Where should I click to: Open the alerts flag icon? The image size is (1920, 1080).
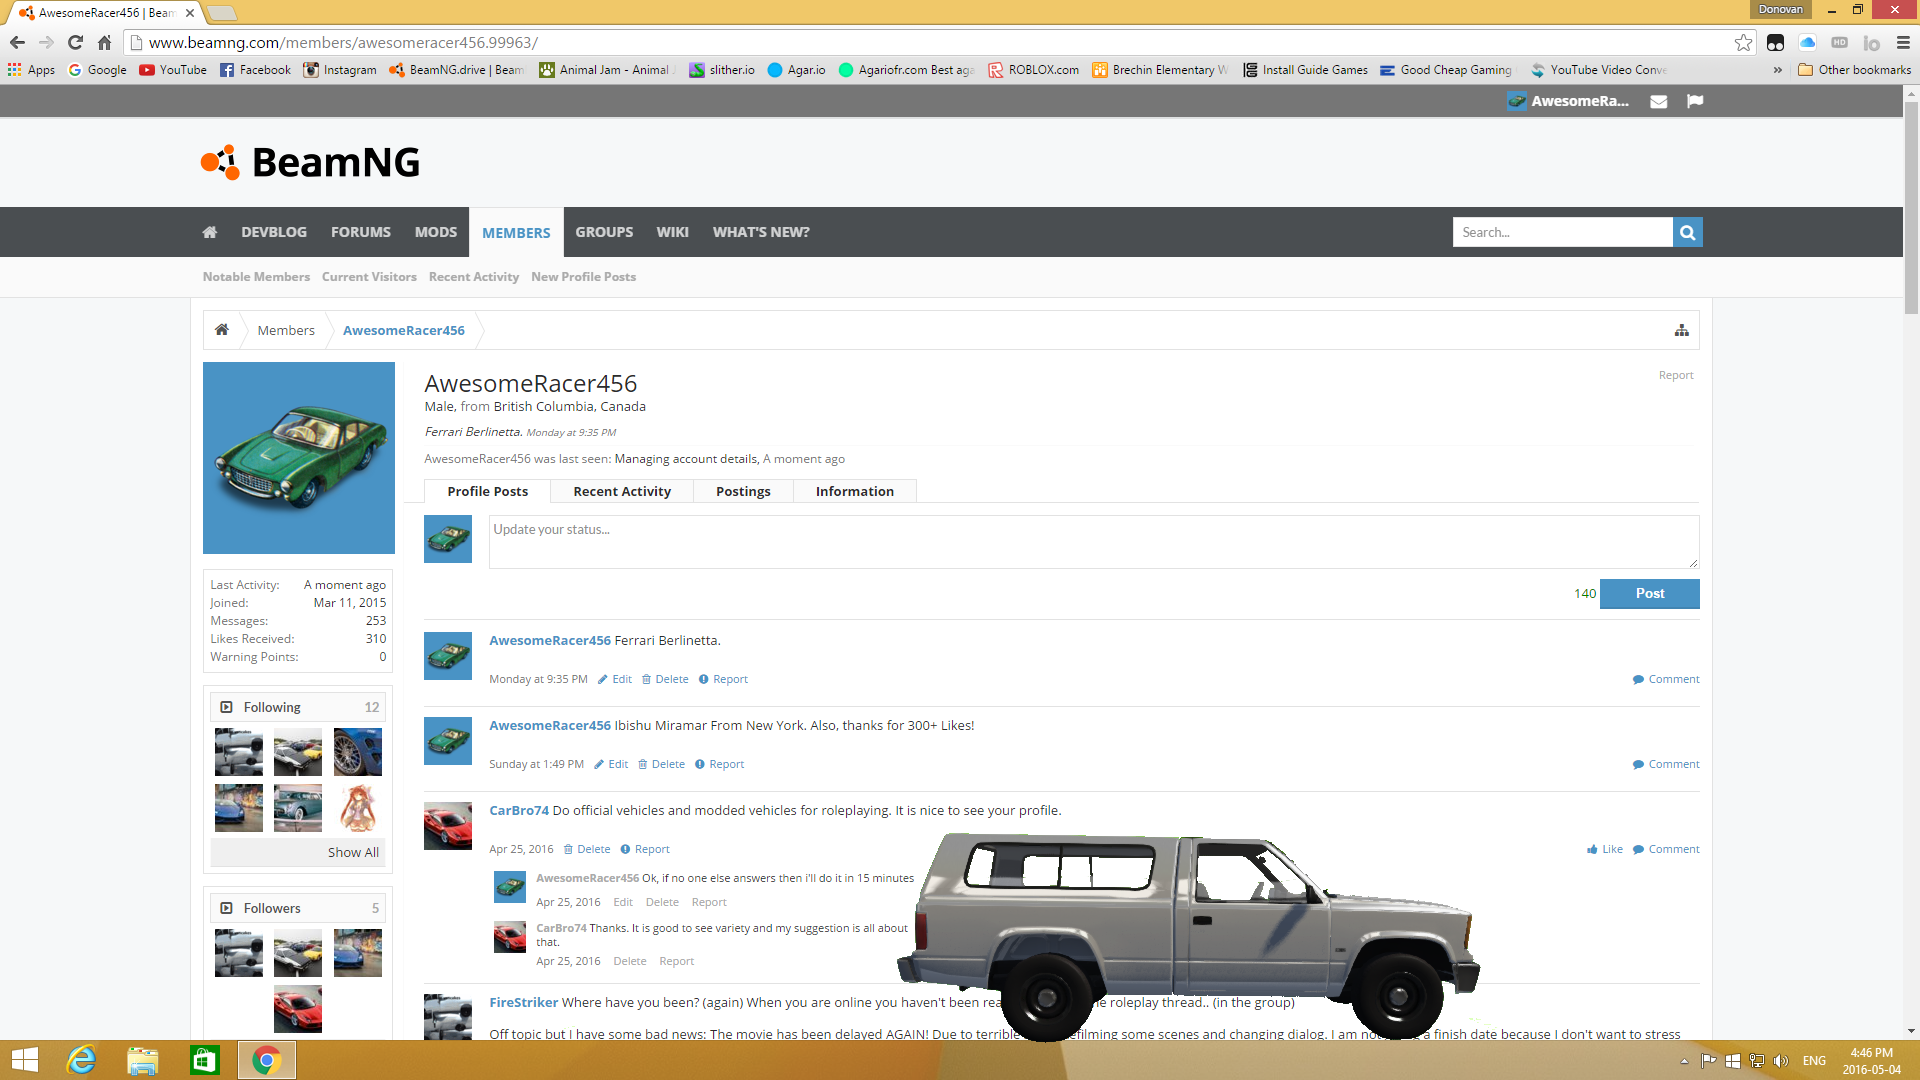[x=1694, y=101]
